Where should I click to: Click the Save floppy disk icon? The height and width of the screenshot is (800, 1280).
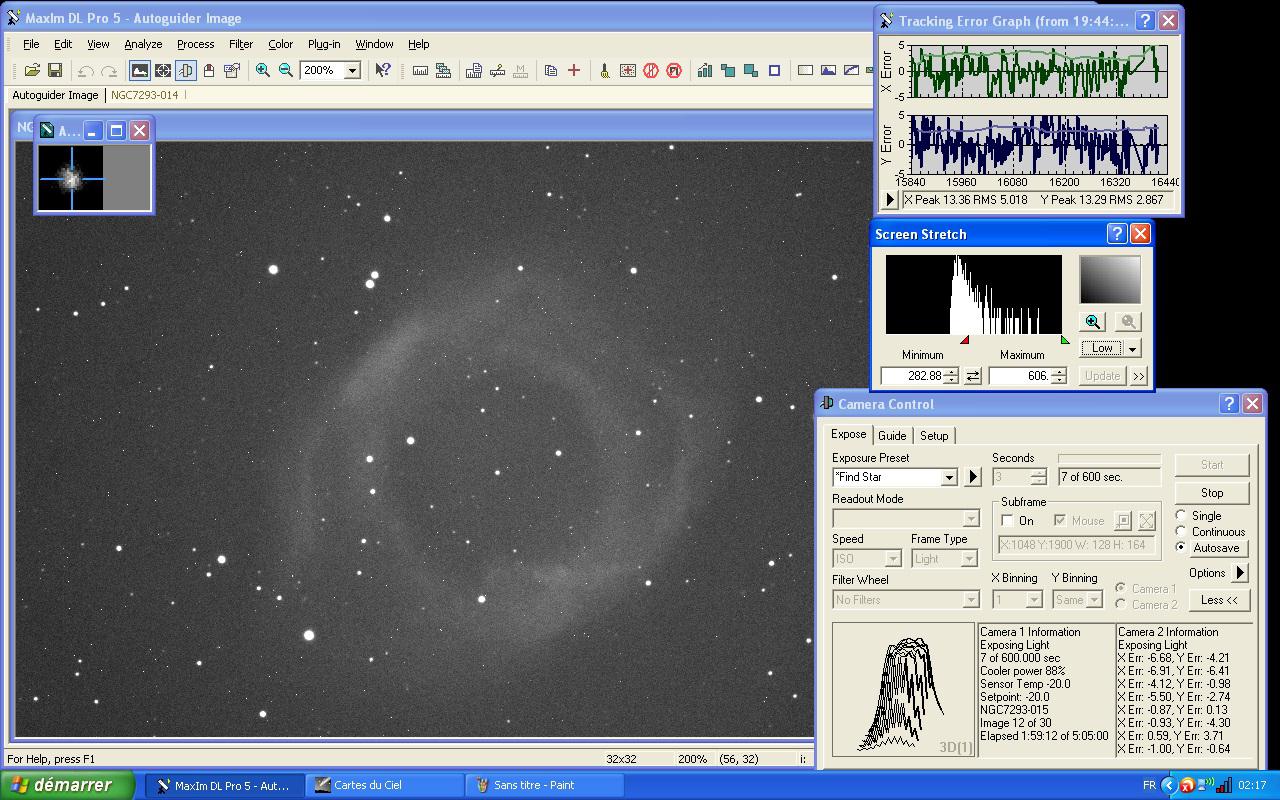point(55,71)
